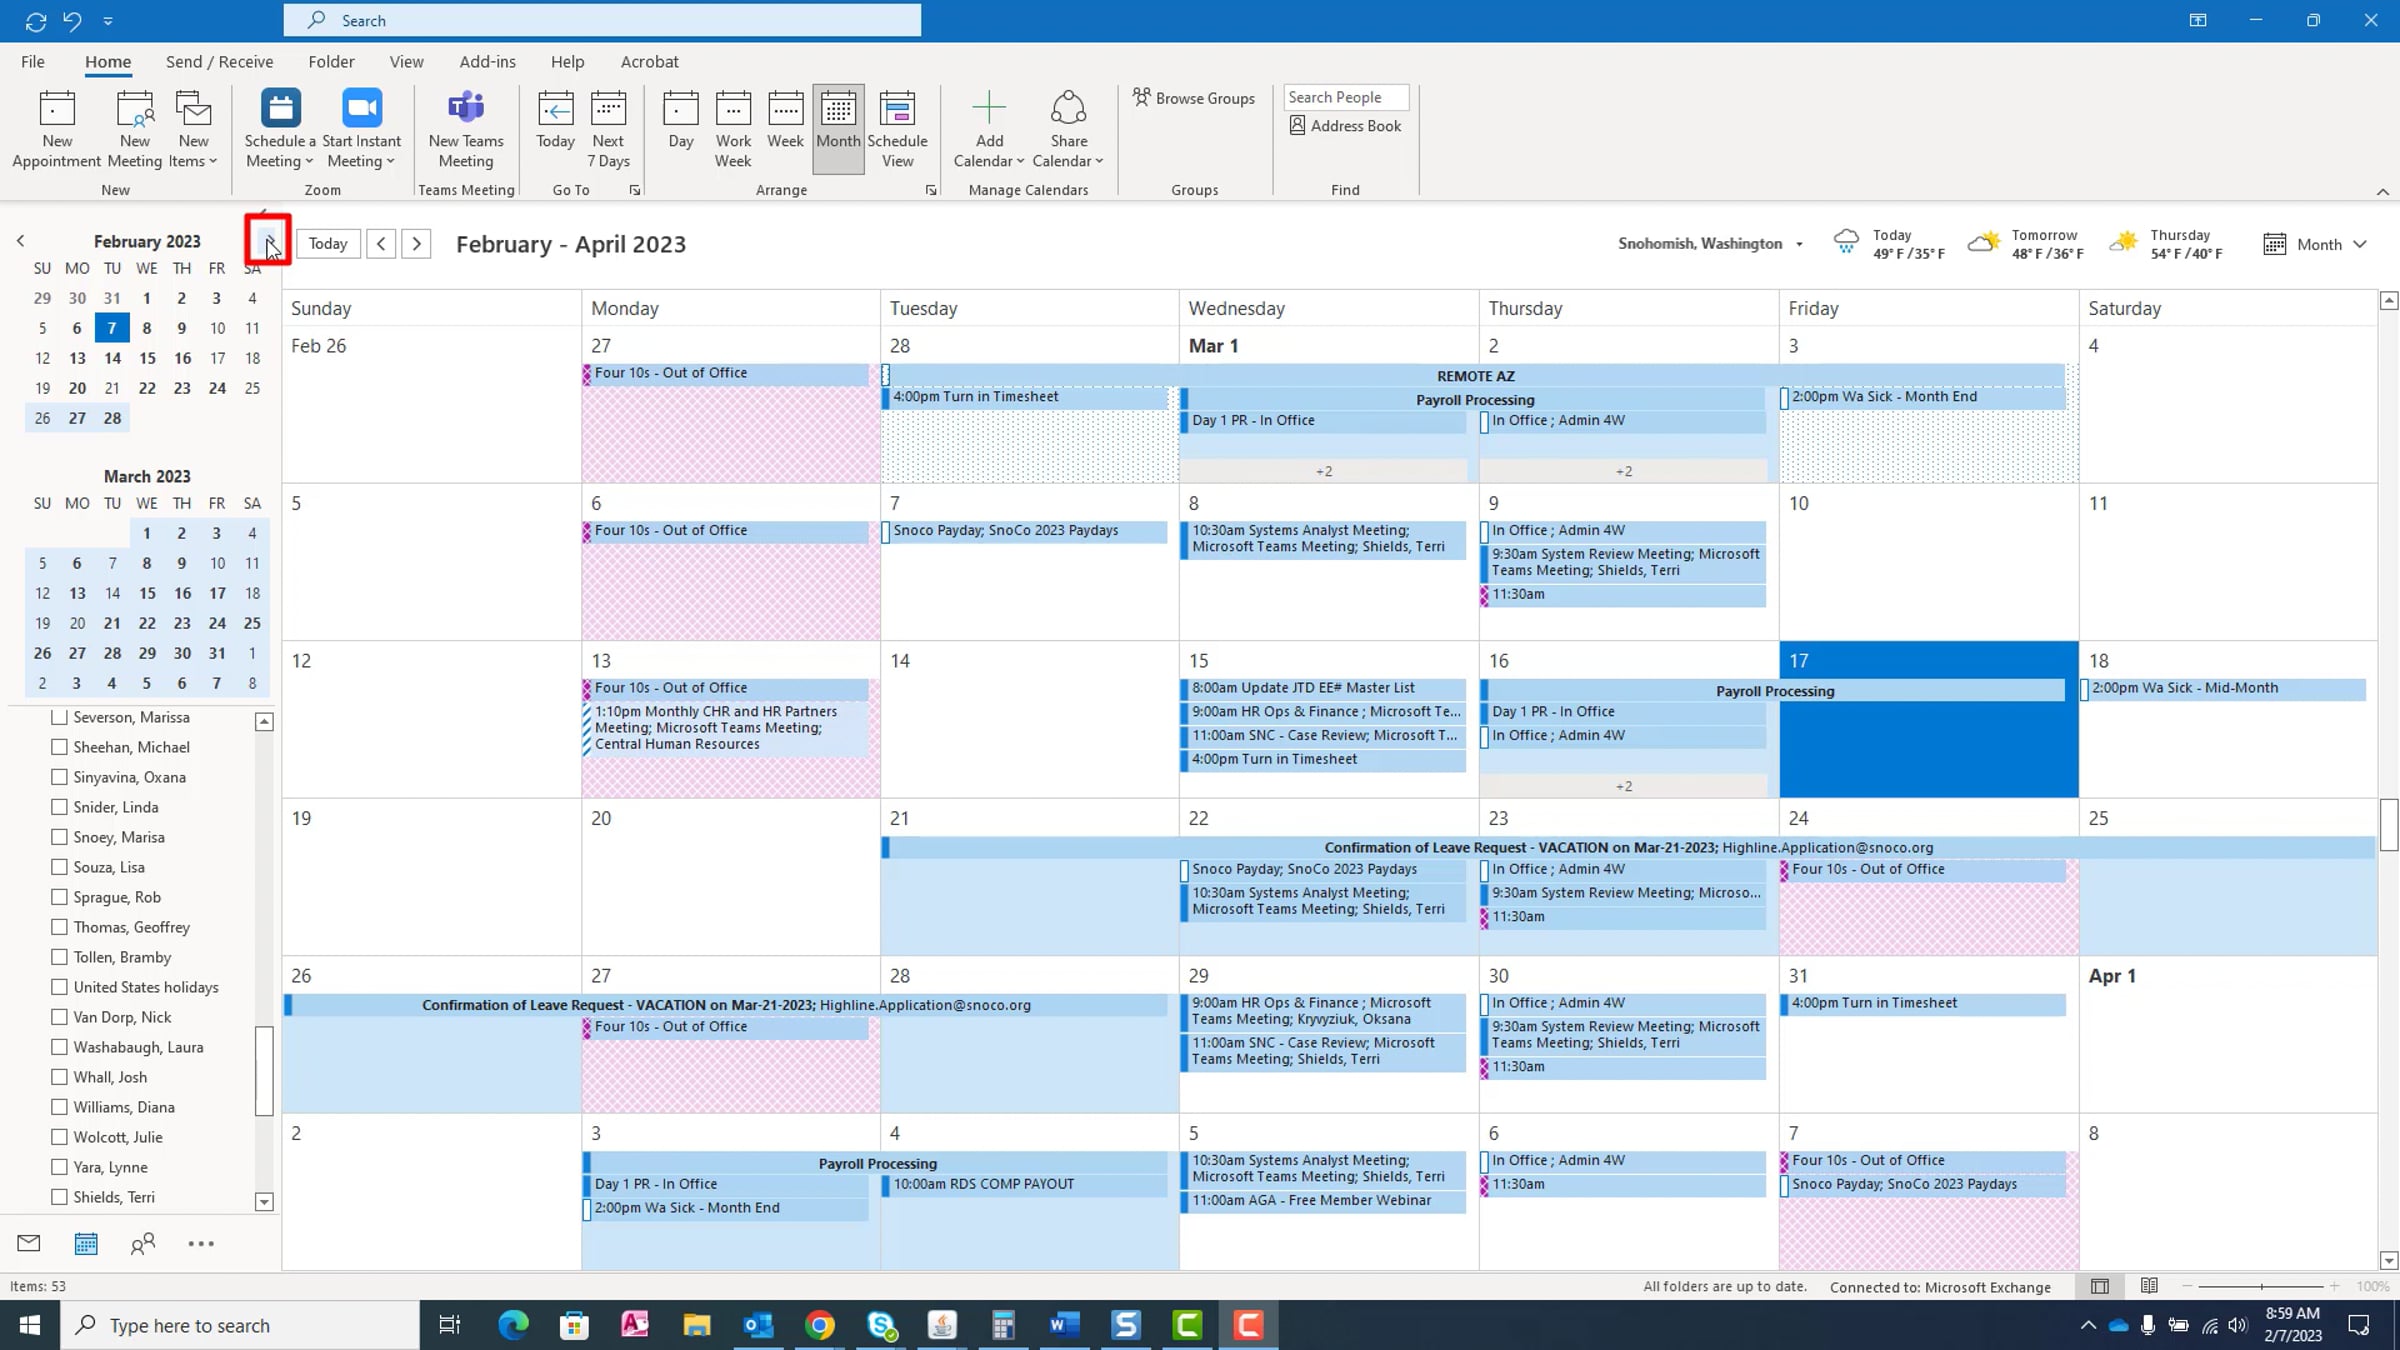This screenshot has height=1350, width=2400.
Task: Check the Shields, Terri calendar
Action: [59, 1197]
